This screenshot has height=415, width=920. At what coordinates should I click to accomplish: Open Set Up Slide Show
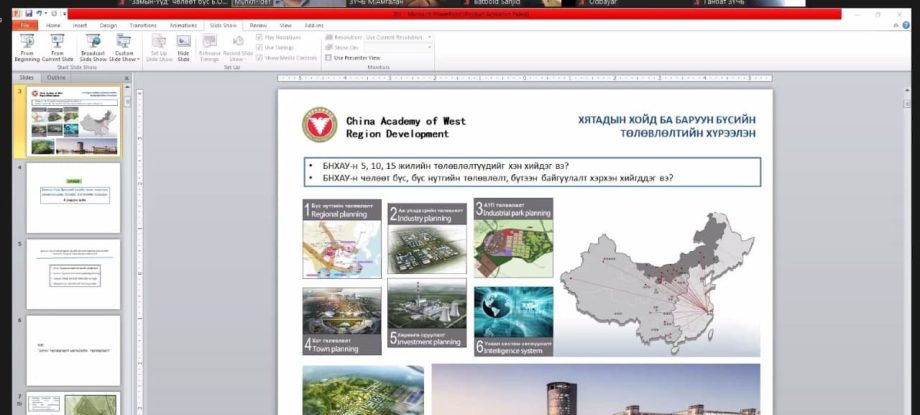(159, 47)
